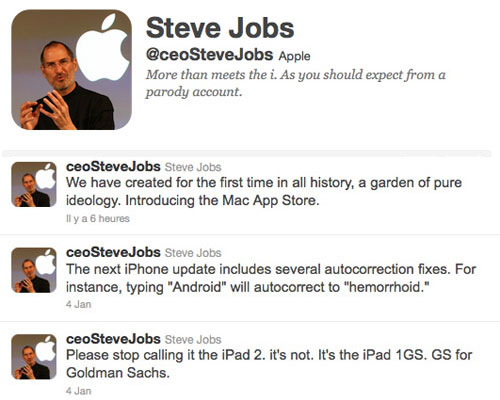The width and height of the screenshot is (500, 400).
Task: Open ceoSteveJobs username on first tweet
Action: [113, 166]
